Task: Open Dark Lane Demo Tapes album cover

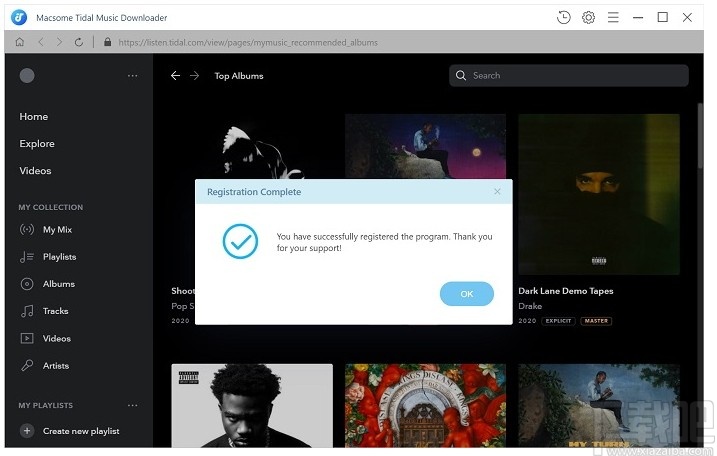Action: 599,194
